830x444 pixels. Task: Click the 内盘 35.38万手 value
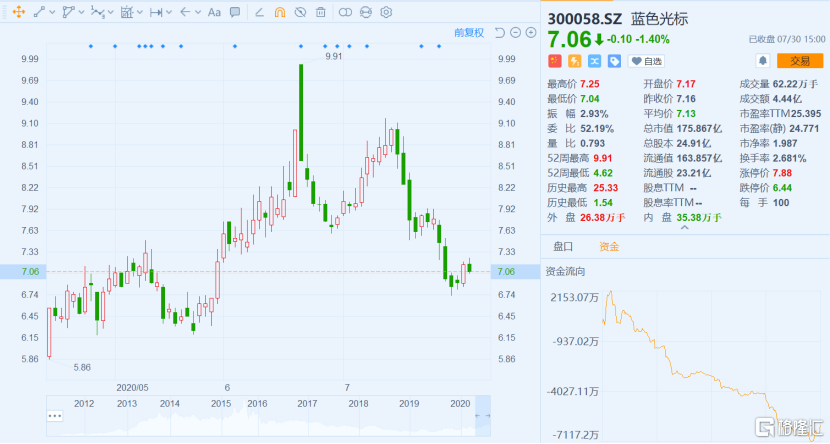699,218
